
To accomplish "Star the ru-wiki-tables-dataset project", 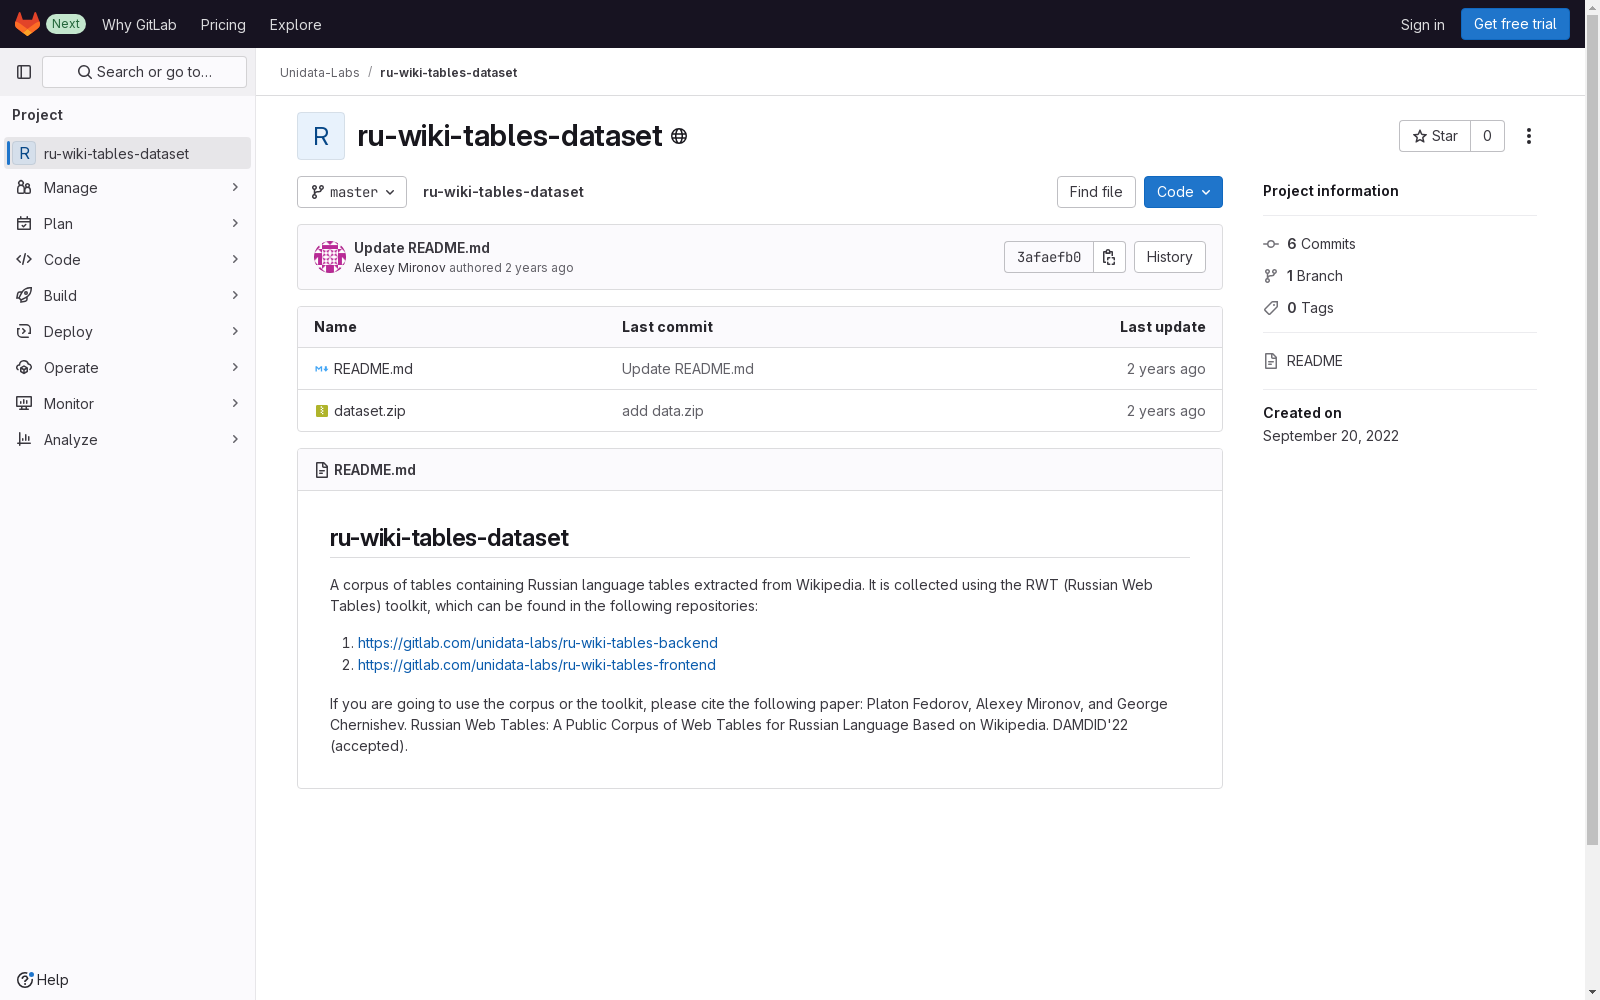I will pyautogui.click(x=1435, y=136).
